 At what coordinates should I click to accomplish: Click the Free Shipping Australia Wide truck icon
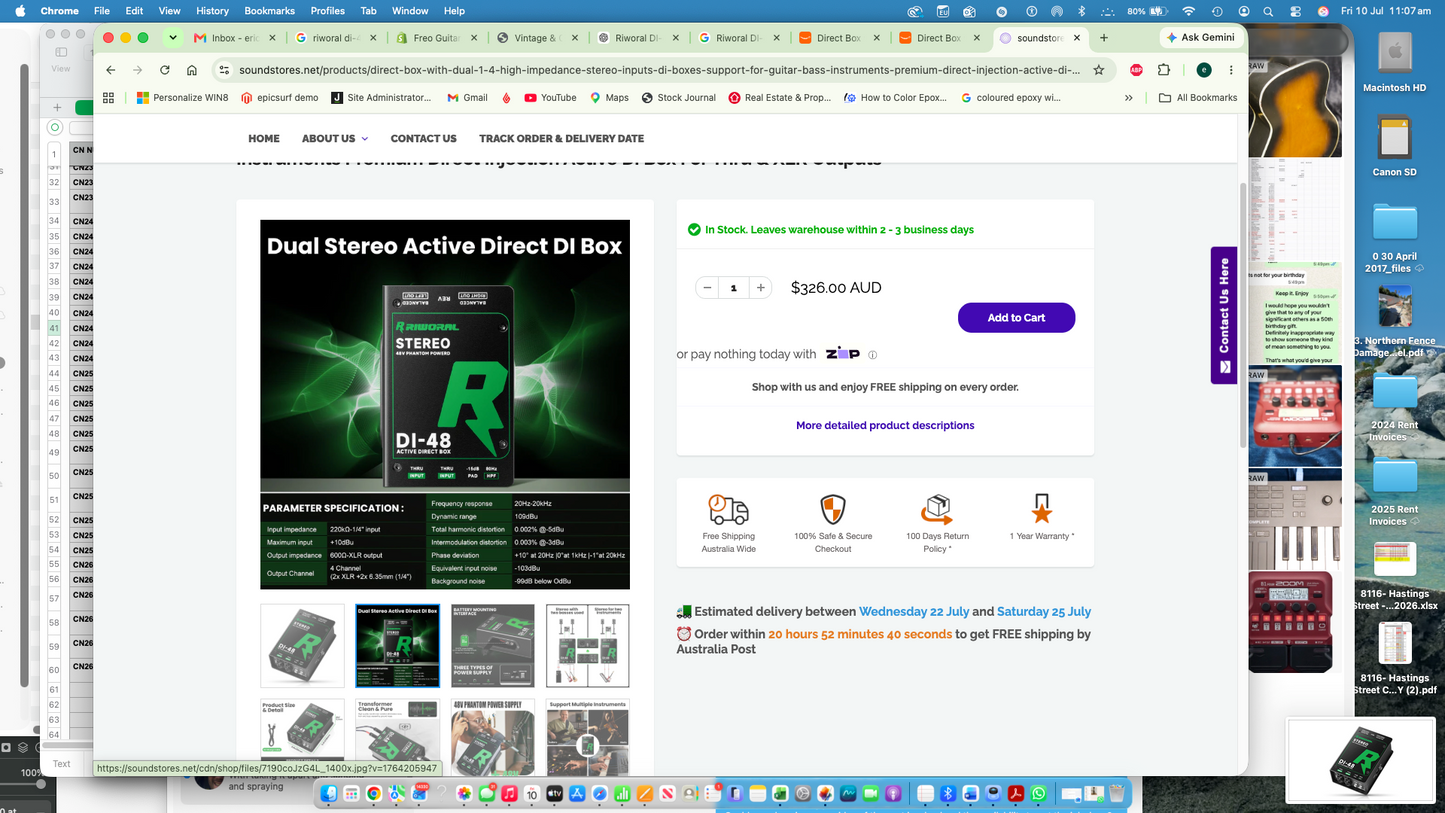(728, 509)
